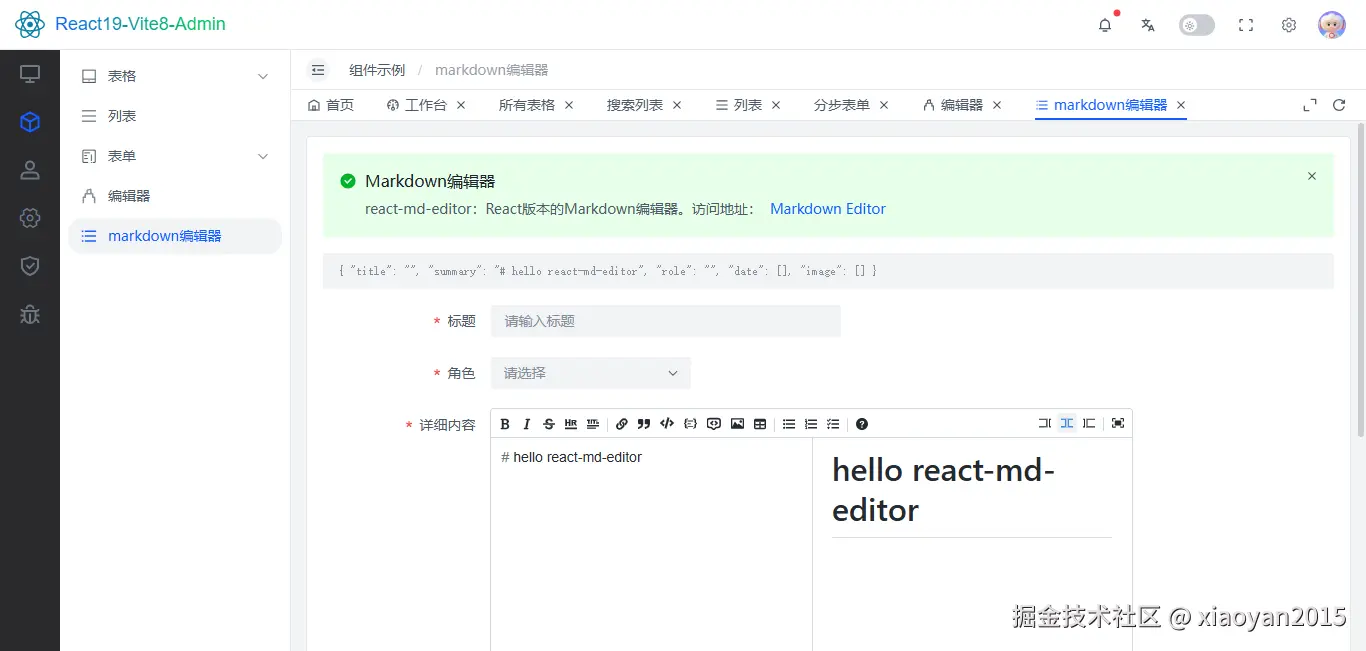Open the bug error sidebar icon

[30, 314]
